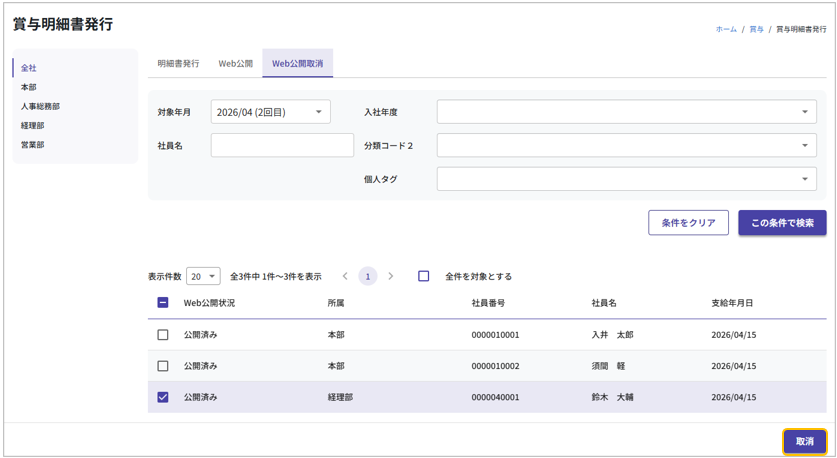
Task: Click the この条件で検索 button
Action: point(782,222)
